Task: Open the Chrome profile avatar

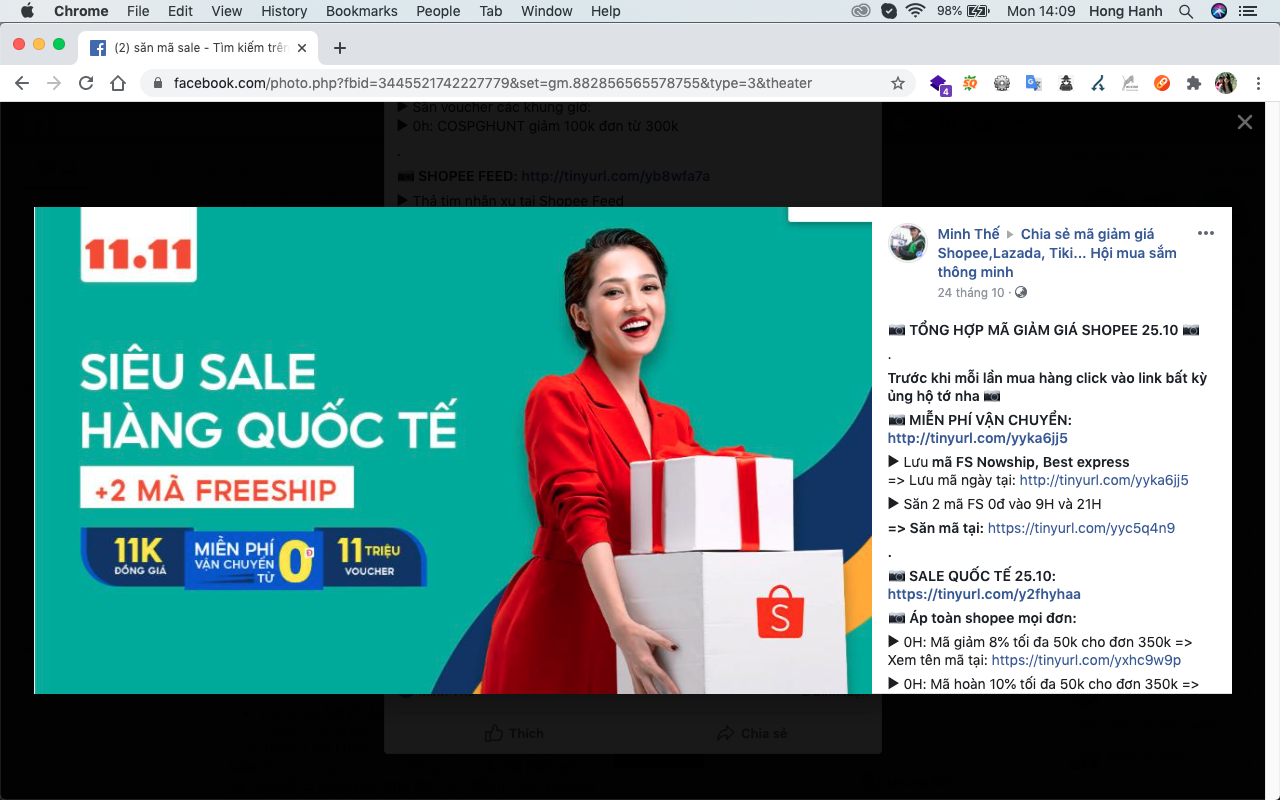Action: 1226,83
